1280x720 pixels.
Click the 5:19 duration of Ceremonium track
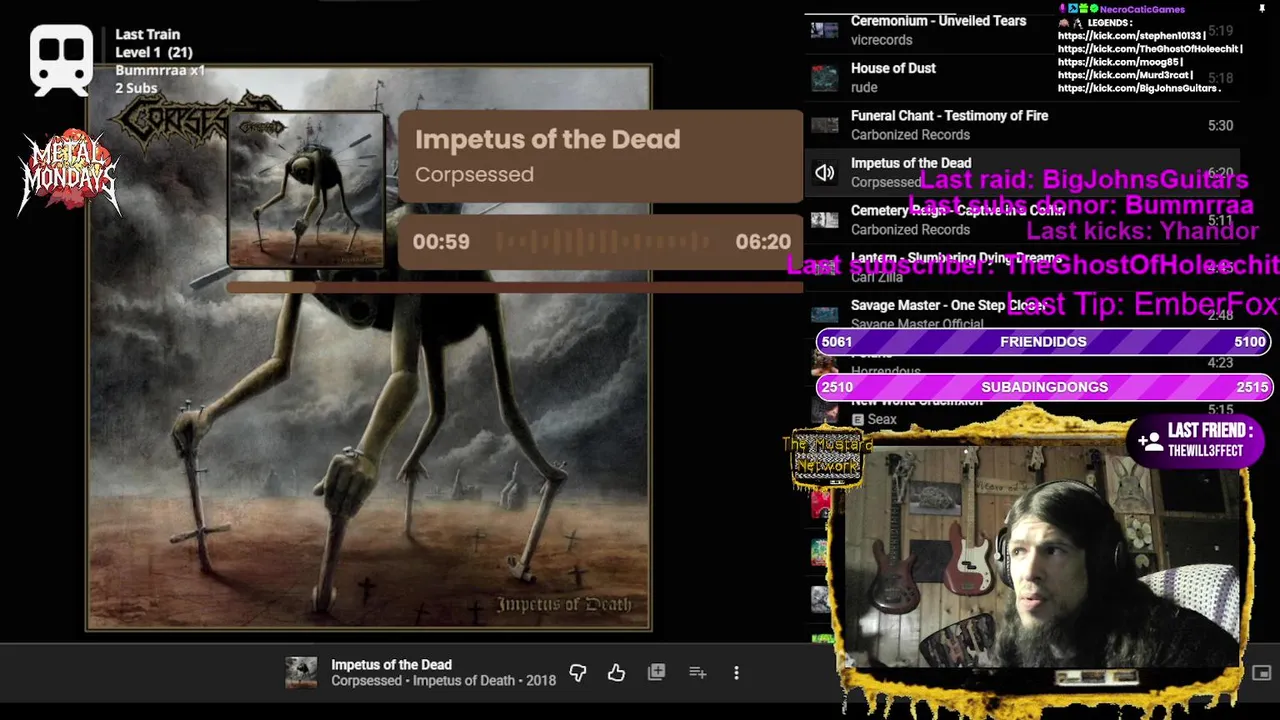(x=1220, y=31)
